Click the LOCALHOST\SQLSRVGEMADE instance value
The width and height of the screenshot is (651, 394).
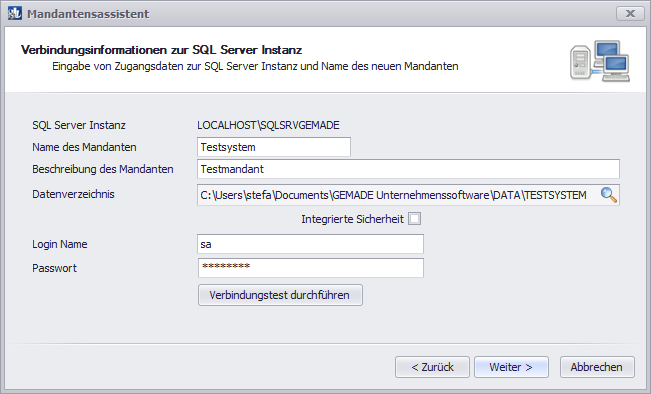pyautogui.click(x=268, y=125)
